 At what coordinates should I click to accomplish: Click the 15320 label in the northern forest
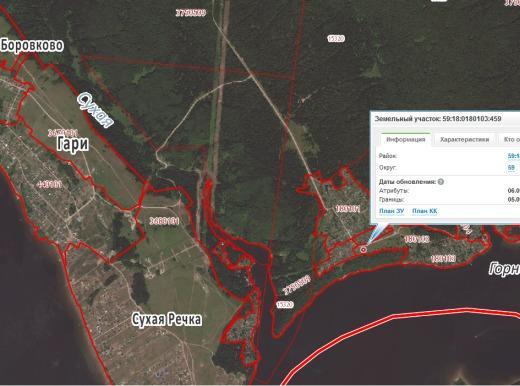coord(336,39)
